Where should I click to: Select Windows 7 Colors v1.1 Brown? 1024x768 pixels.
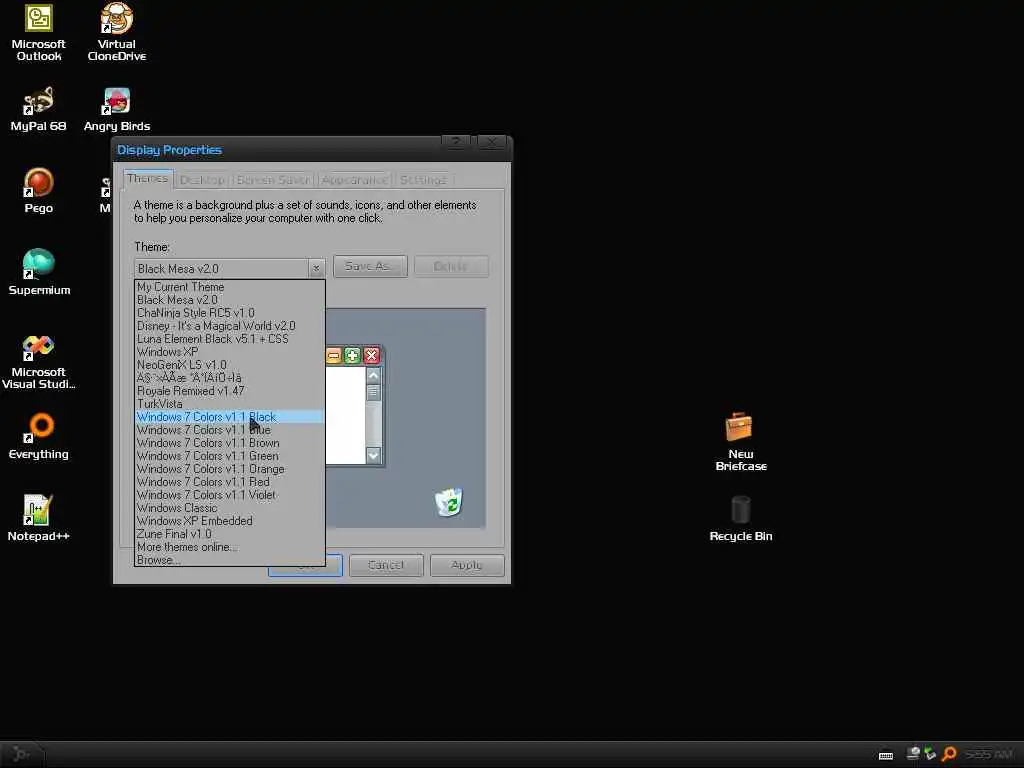pos(229,443)
